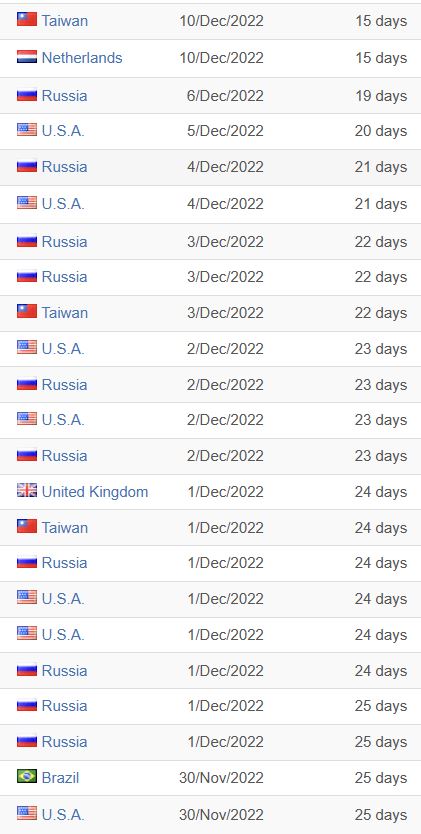Click the U.S.A. flag in the 5/Dec/2022 row

pos(27,130)
